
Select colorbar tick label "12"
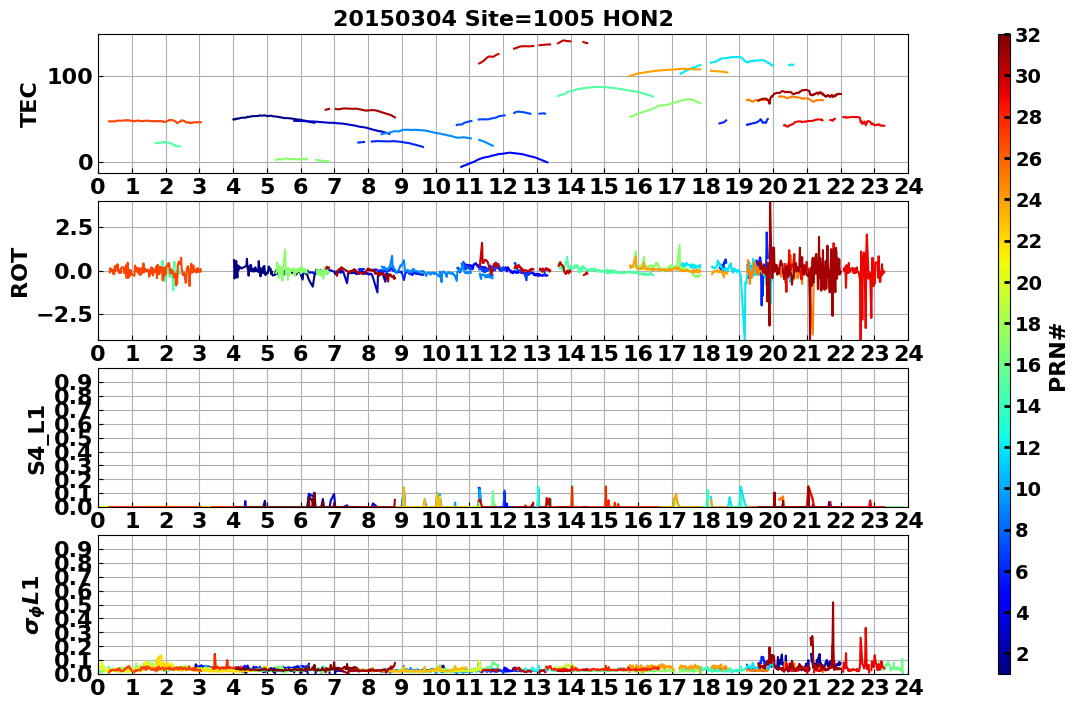1028,447
